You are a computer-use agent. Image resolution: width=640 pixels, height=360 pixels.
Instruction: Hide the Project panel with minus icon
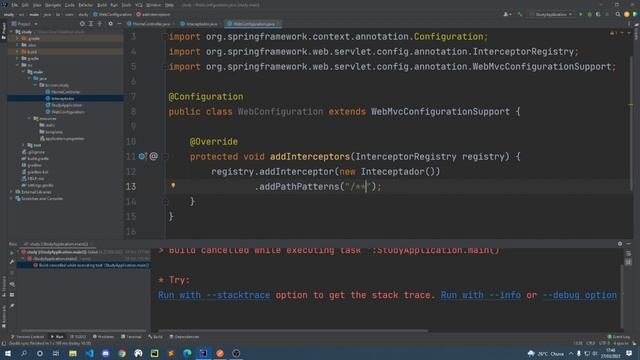tap(119, 24)
